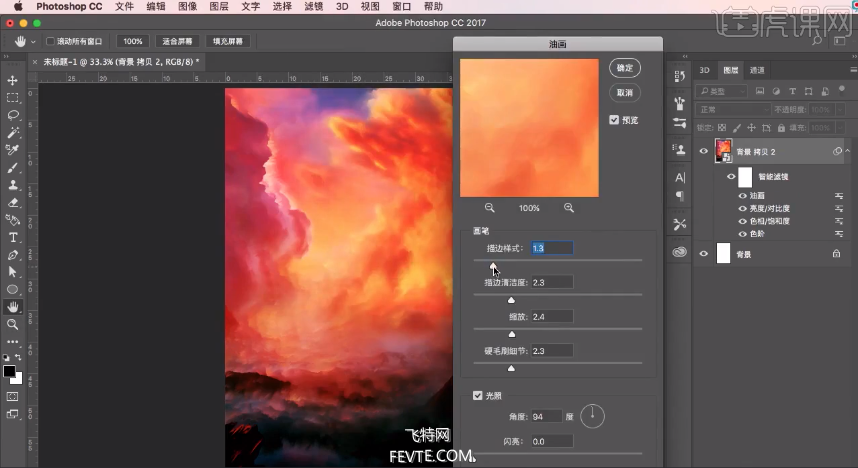Expand the toolbox double-arrow
This screenshot has width=858, height=468.
point(6,56)
